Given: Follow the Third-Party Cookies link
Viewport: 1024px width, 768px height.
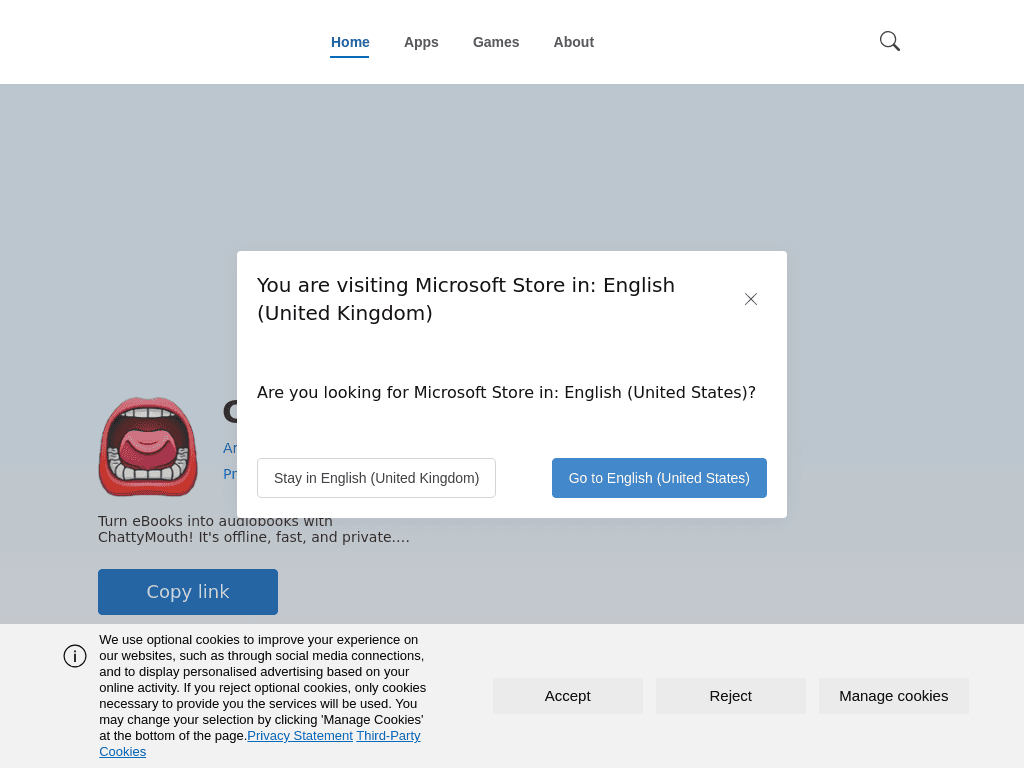Looking at the screenshot, I should [x=388, y=736].
